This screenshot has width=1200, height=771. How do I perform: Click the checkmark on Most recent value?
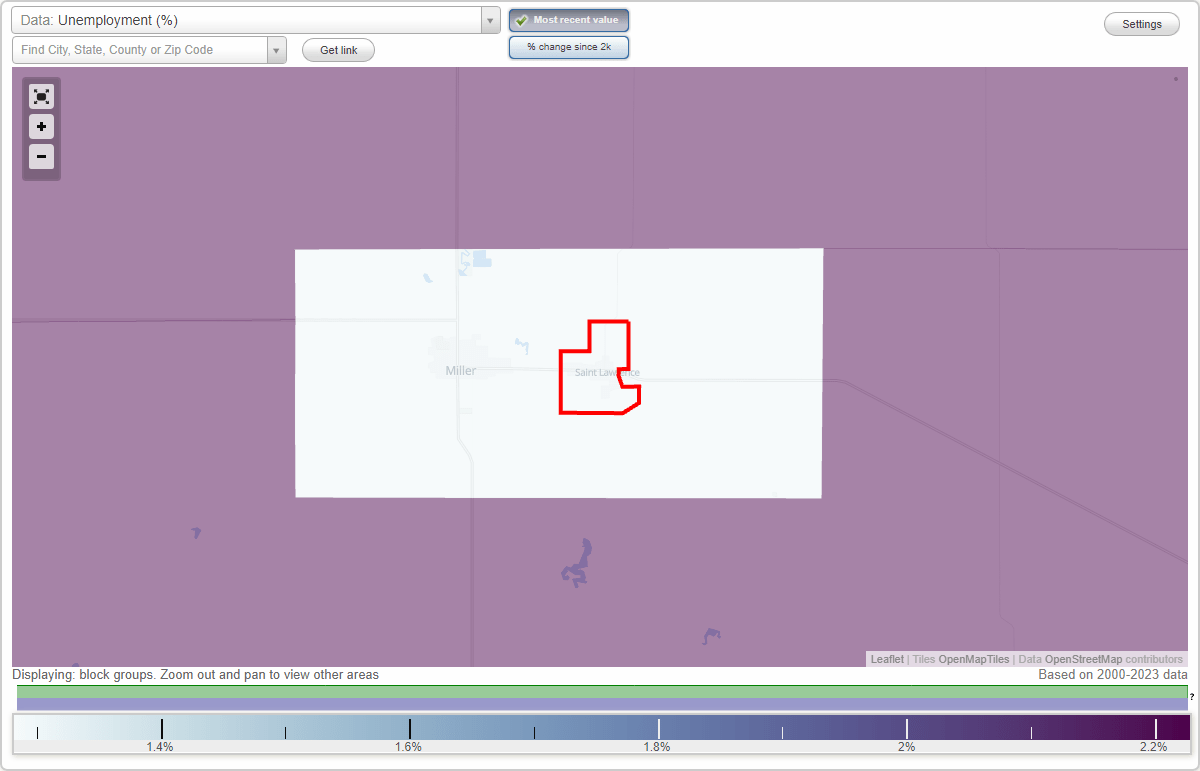[520, 19]
